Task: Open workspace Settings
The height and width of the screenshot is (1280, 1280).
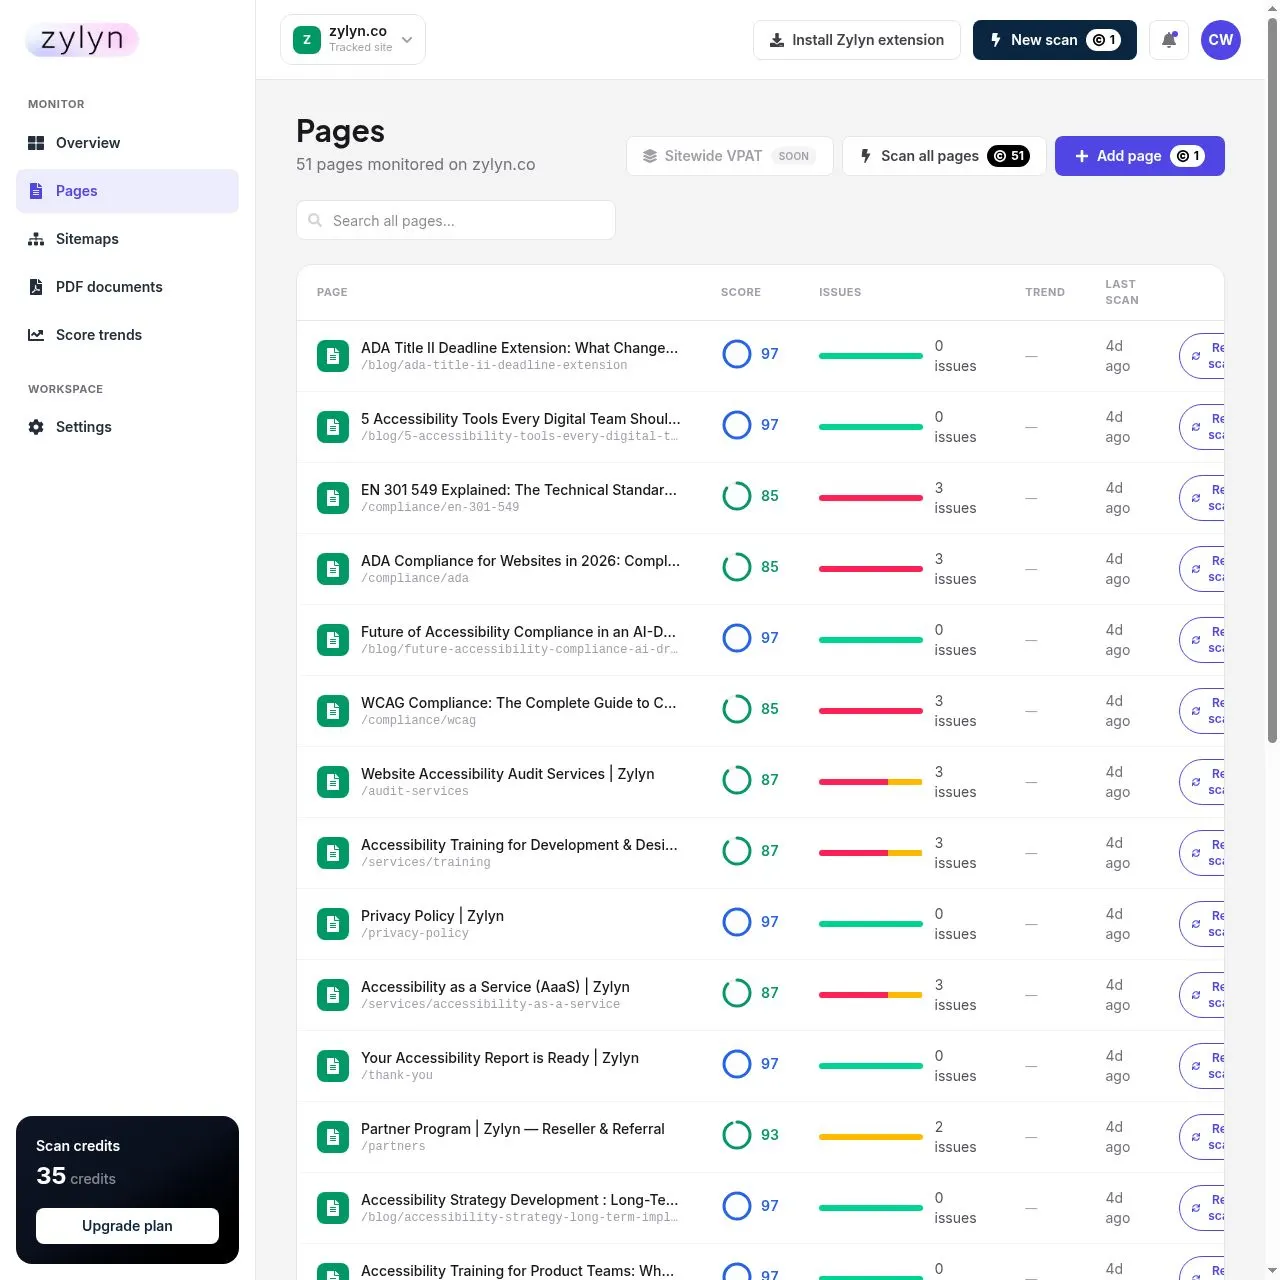Action: click(x=127, y=427)
